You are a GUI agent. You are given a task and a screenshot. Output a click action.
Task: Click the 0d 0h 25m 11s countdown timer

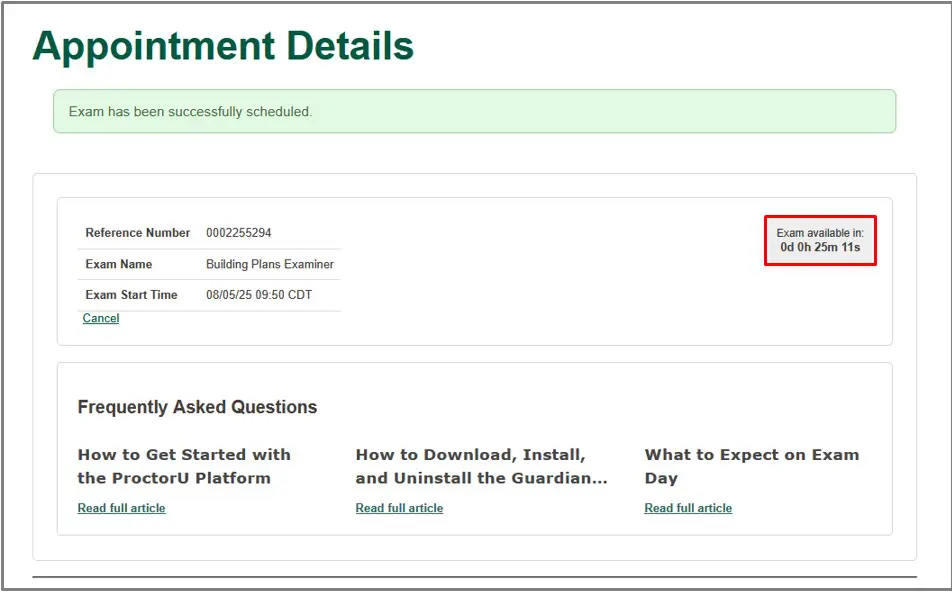(x=820, y=248)
